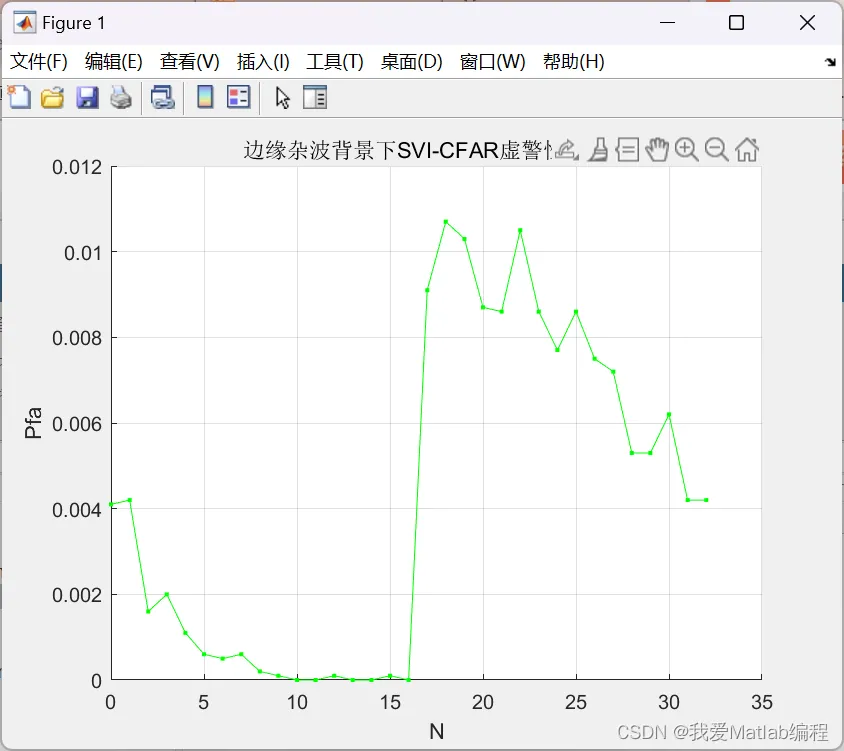Select the Edit Plot arrow tool
Viewport: 844px width, 751px height.
[x=282, y=98]
